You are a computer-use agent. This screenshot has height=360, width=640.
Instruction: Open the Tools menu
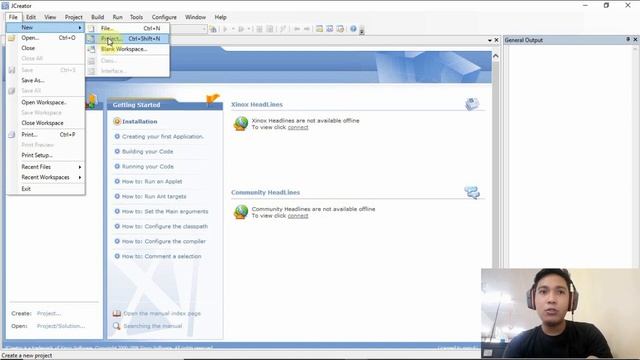pyautogui.click(x=136, y=17)
